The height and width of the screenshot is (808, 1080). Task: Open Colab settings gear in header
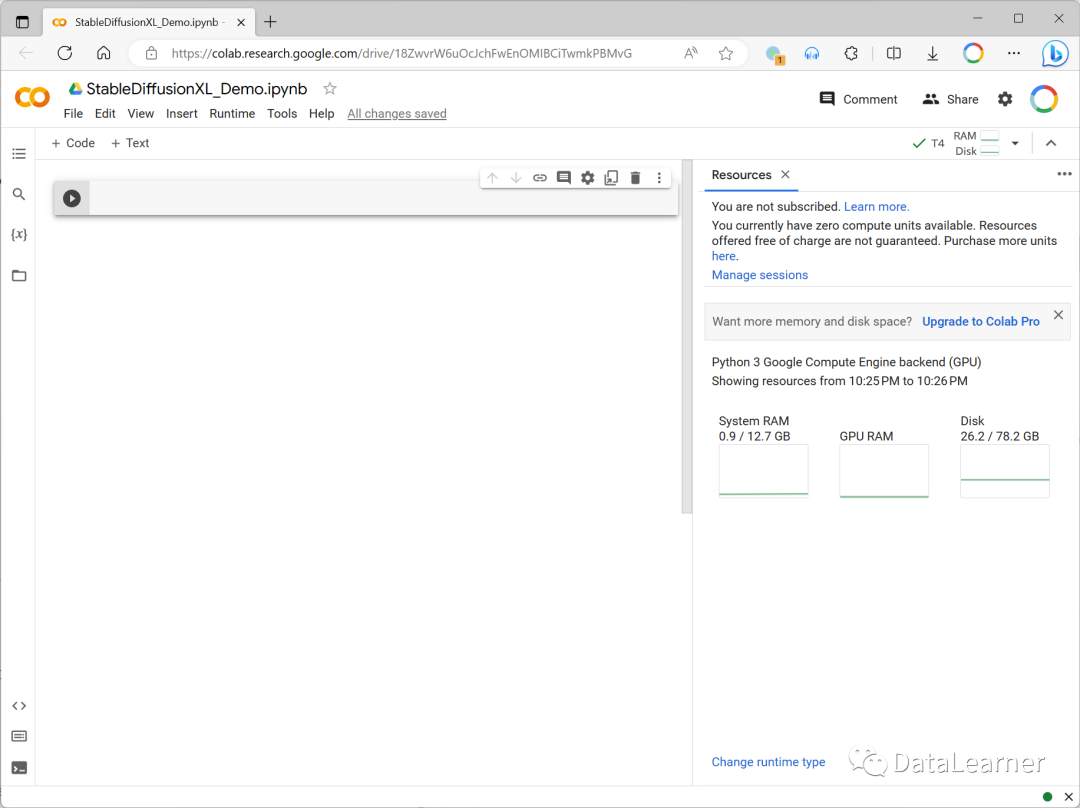pos(1005,99)
